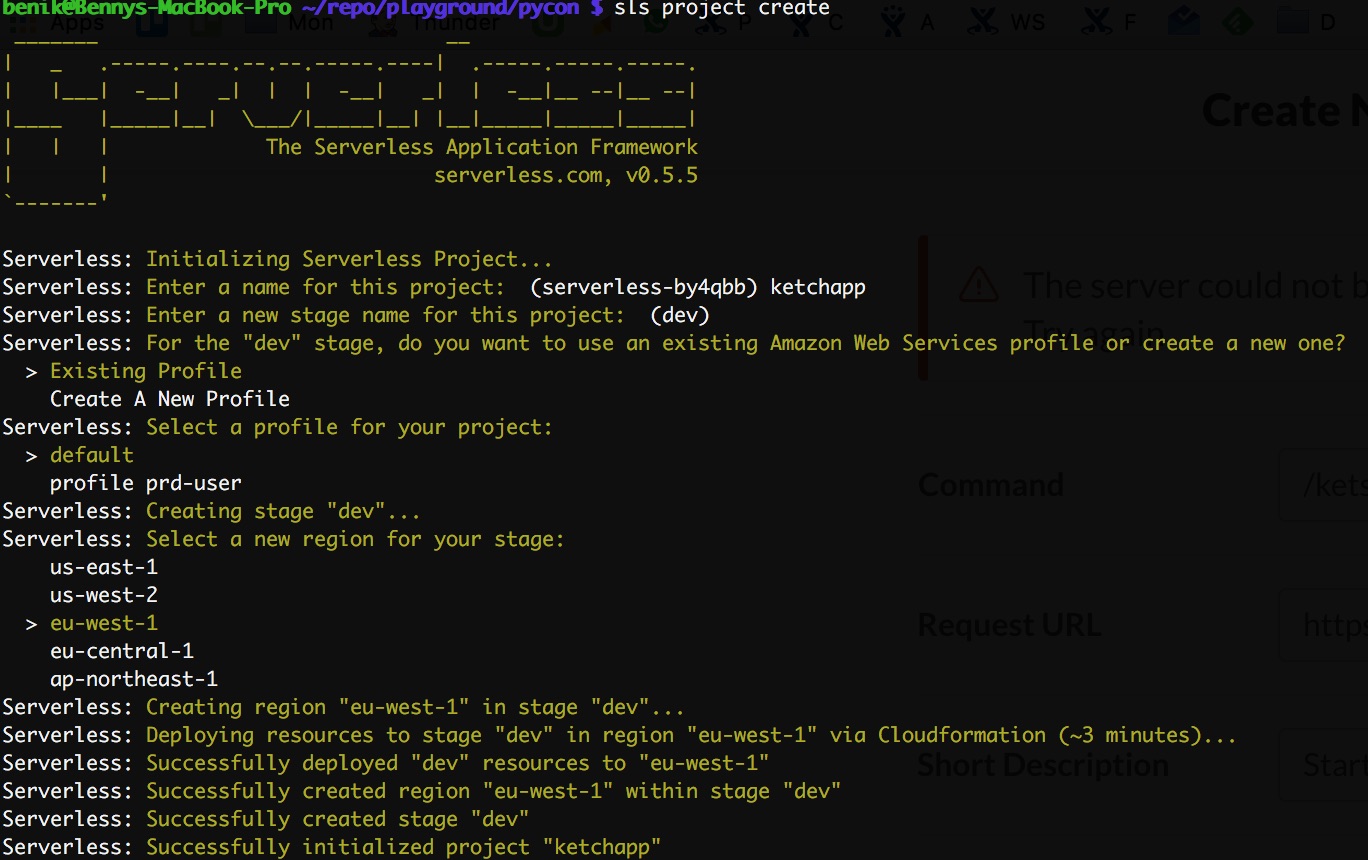Click the 'serverless.com, v0.5.5' version text

[566, 175]
